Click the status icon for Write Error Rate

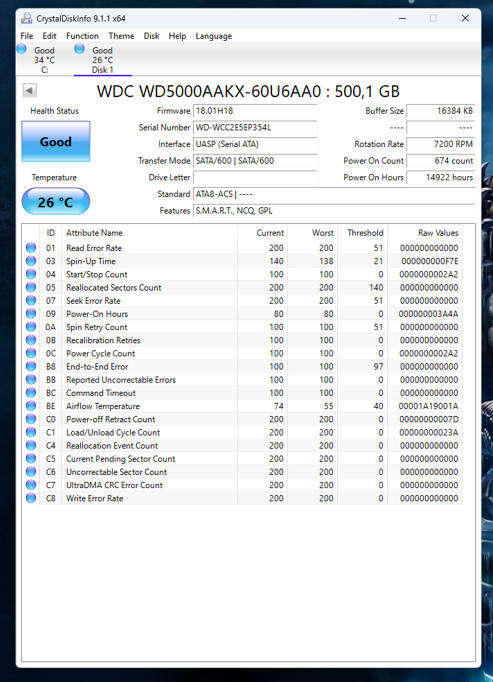coord(31,498)
